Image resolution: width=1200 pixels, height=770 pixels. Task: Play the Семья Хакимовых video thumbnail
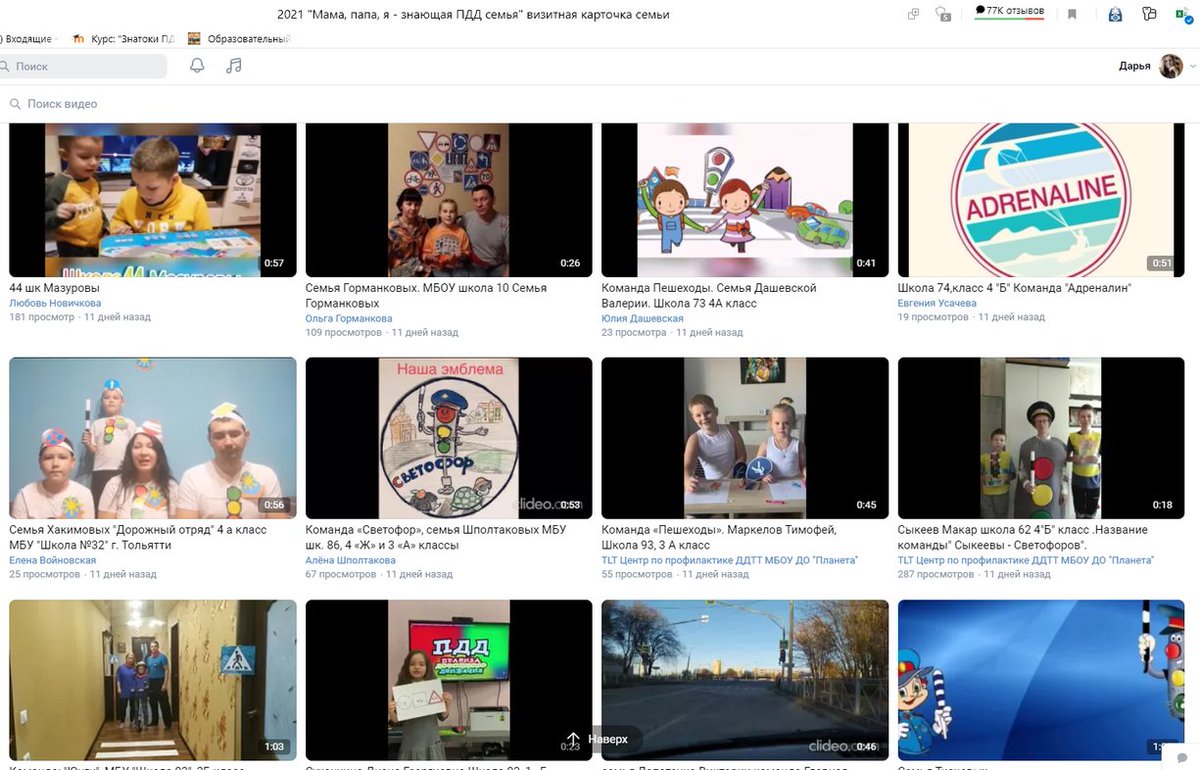[x=153, y=438]
